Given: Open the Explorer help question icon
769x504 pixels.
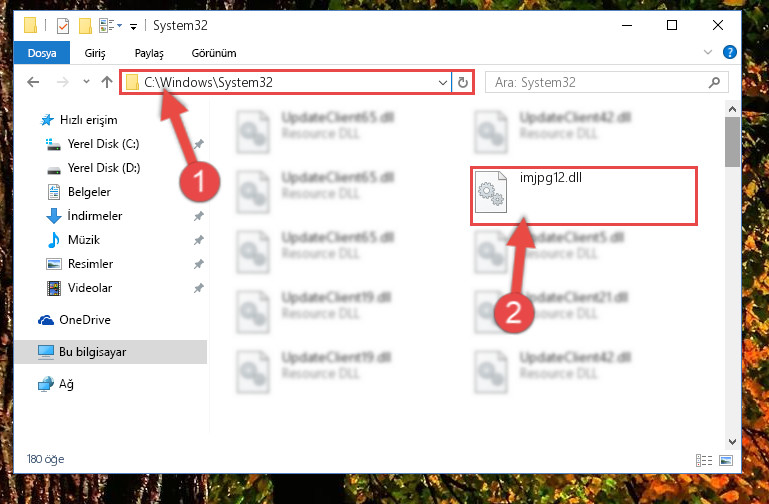Looking at the screenshot, I should click(x=730, y=52).
